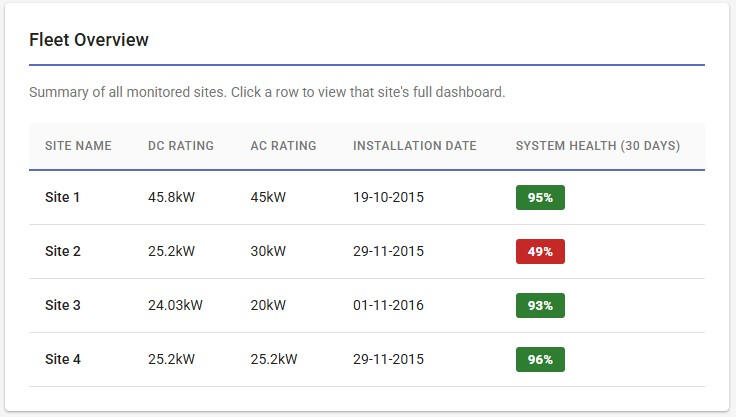Click the AC Rating column header

[x=283, y=146]
